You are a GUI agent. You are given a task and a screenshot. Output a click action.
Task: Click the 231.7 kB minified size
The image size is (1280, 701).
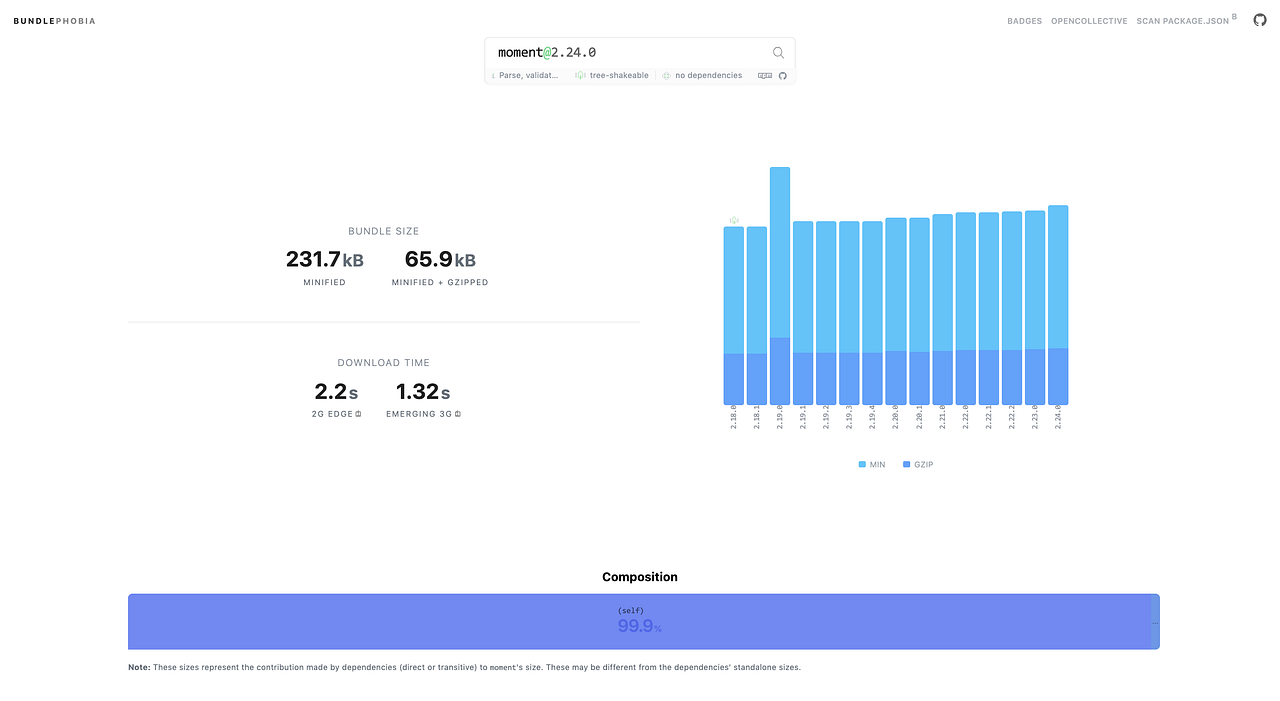point(325,259)
